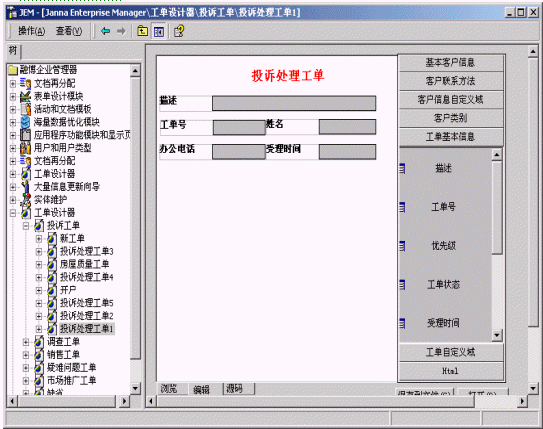Expand the 调查工单 tree node
This screenshot has height=429, width=543.
26,342
